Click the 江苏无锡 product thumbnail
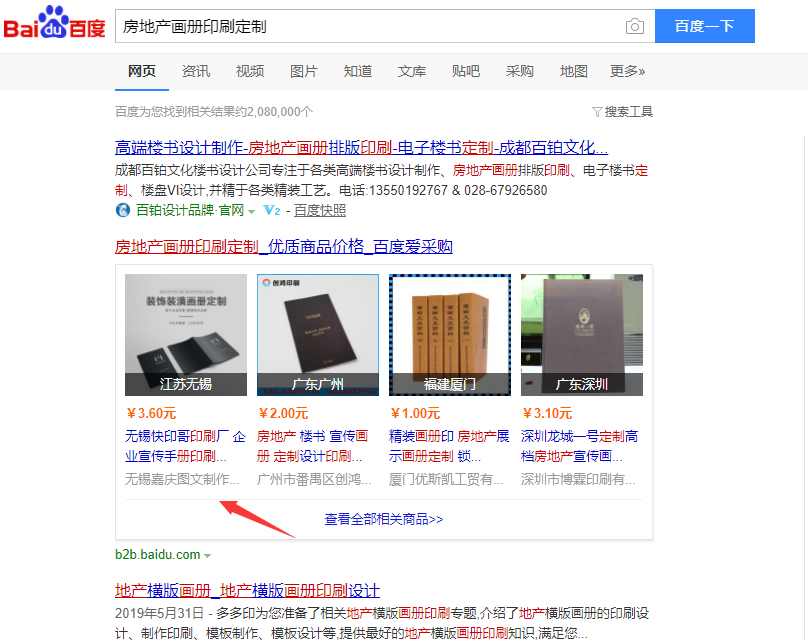The height and width of the screenshot is (641, 808). click(x=186, y=335)
